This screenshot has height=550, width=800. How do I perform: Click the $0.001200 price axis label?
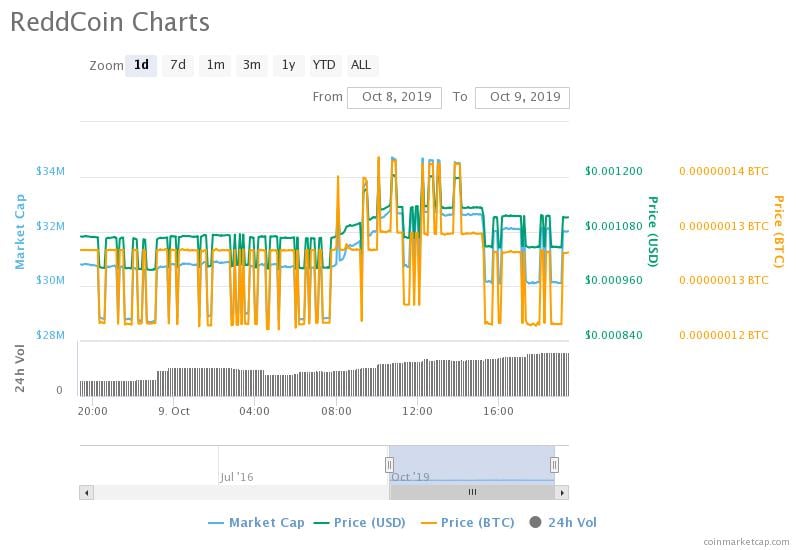tap(614, 171)
